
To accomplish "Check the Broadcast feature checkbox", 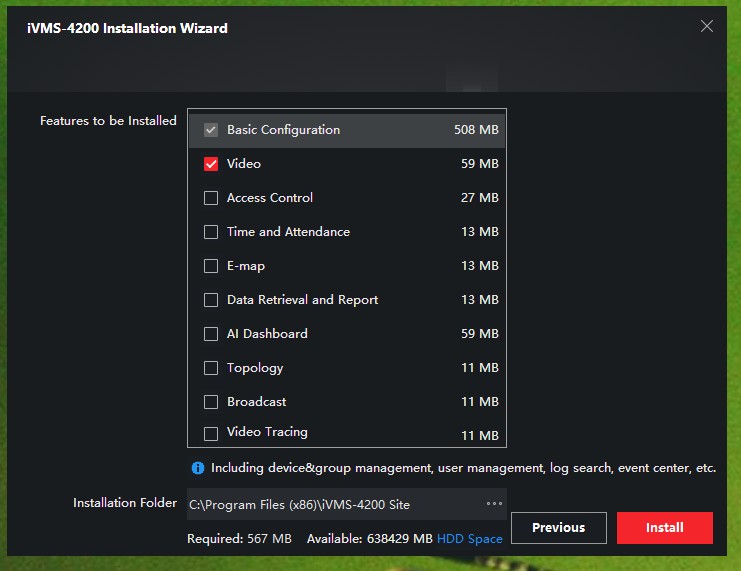I will tap(211, 402).
